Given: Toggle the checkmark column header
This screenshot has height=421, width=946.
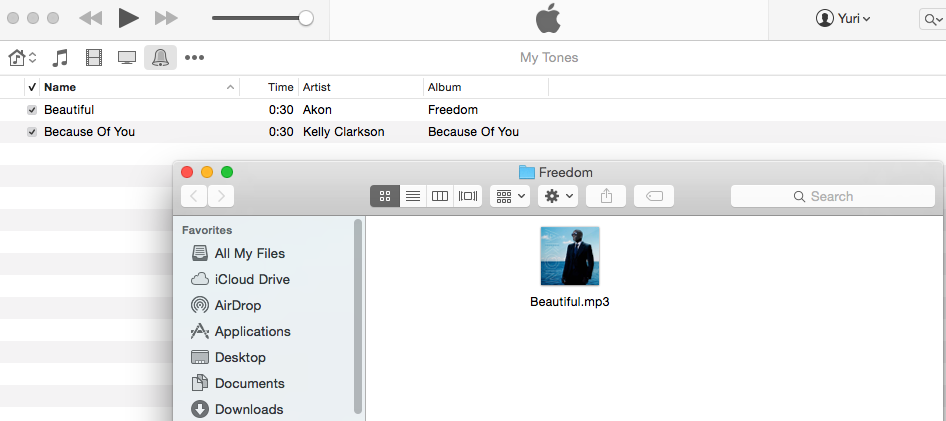Looking at the screenshot, I should 32,87.
